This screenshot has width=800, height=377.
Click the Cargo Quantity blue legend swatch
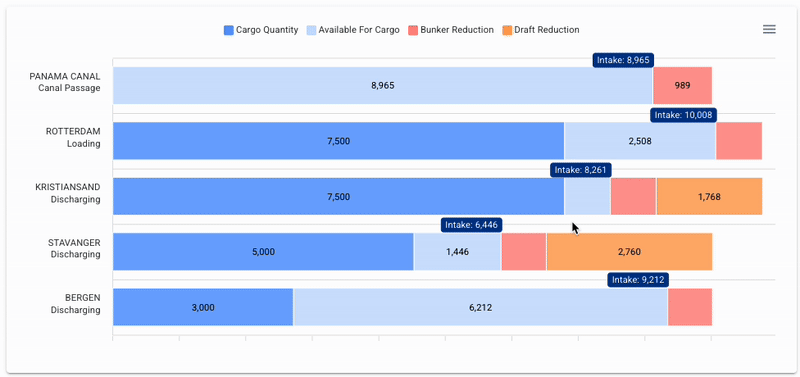(229, 30)
